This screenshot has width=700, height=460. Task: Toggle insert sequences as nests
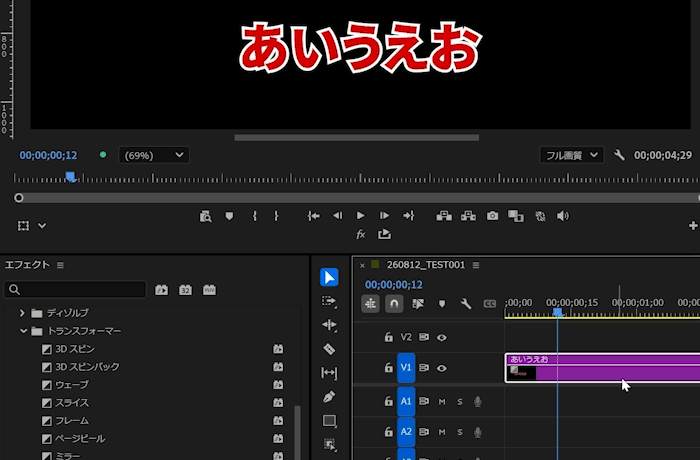click(370, 304)
